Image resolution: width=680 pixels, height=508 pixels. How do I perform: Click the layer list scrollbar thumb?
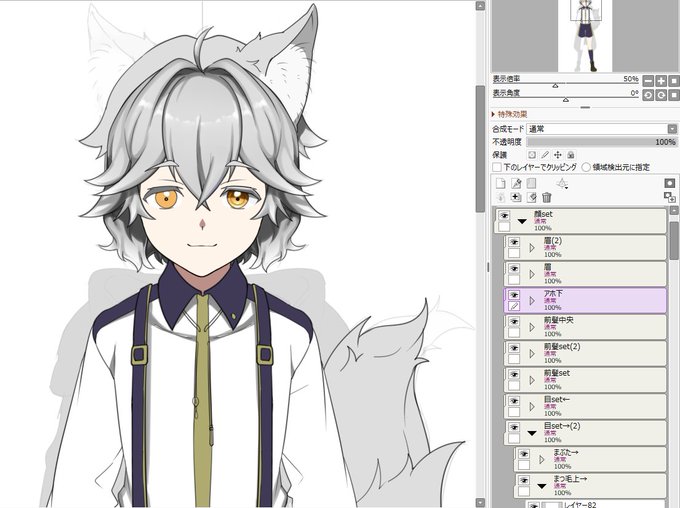[675, 241]
